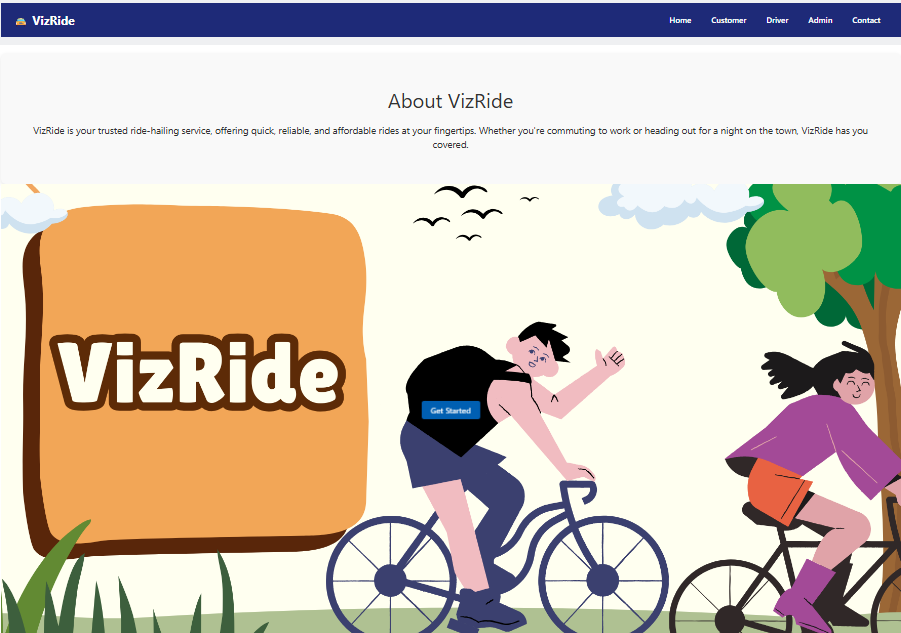Viewport: 901px width, 633px height.
Task: Click the male cyclist's waving hand
Action: 610,359
